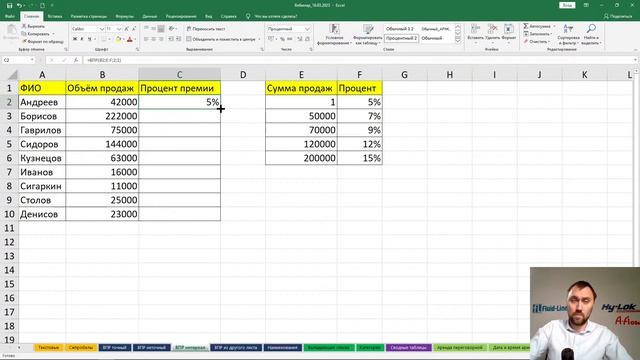
Task: Select the Процент премии header cell
Action: (x=180, y=88)
